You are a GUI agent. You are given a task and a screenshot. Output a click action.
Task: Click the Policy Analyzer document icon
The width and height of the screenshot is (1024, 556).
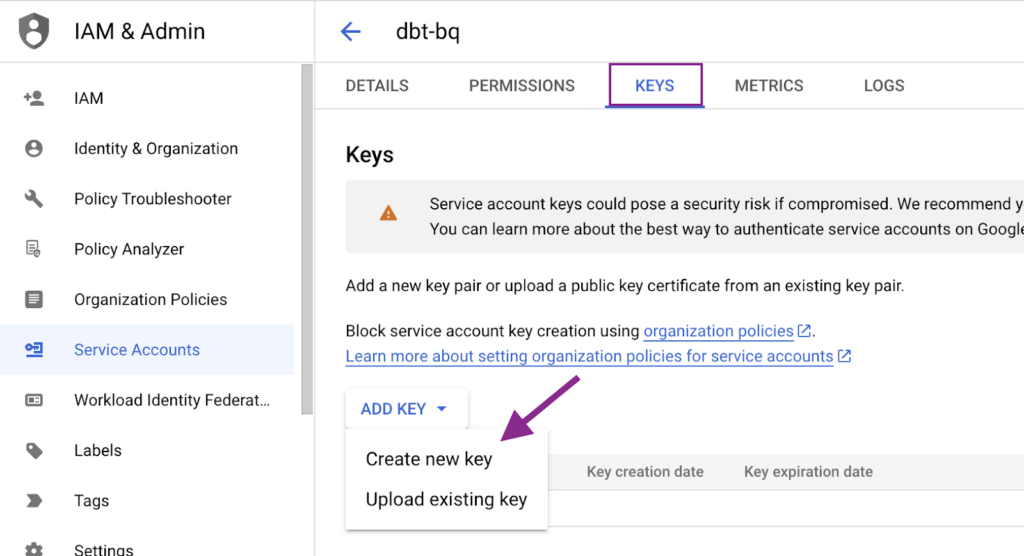[33, 249]
